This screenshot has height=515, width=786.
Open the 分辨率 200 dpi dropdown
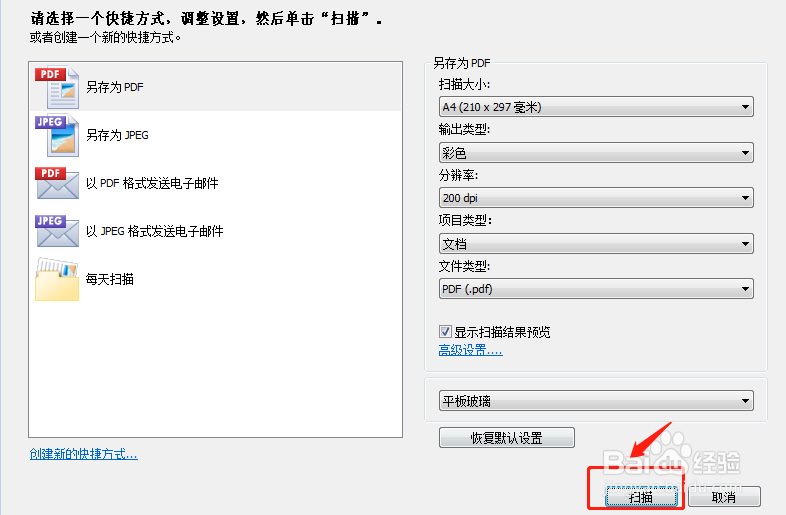(x=596, y=198)
